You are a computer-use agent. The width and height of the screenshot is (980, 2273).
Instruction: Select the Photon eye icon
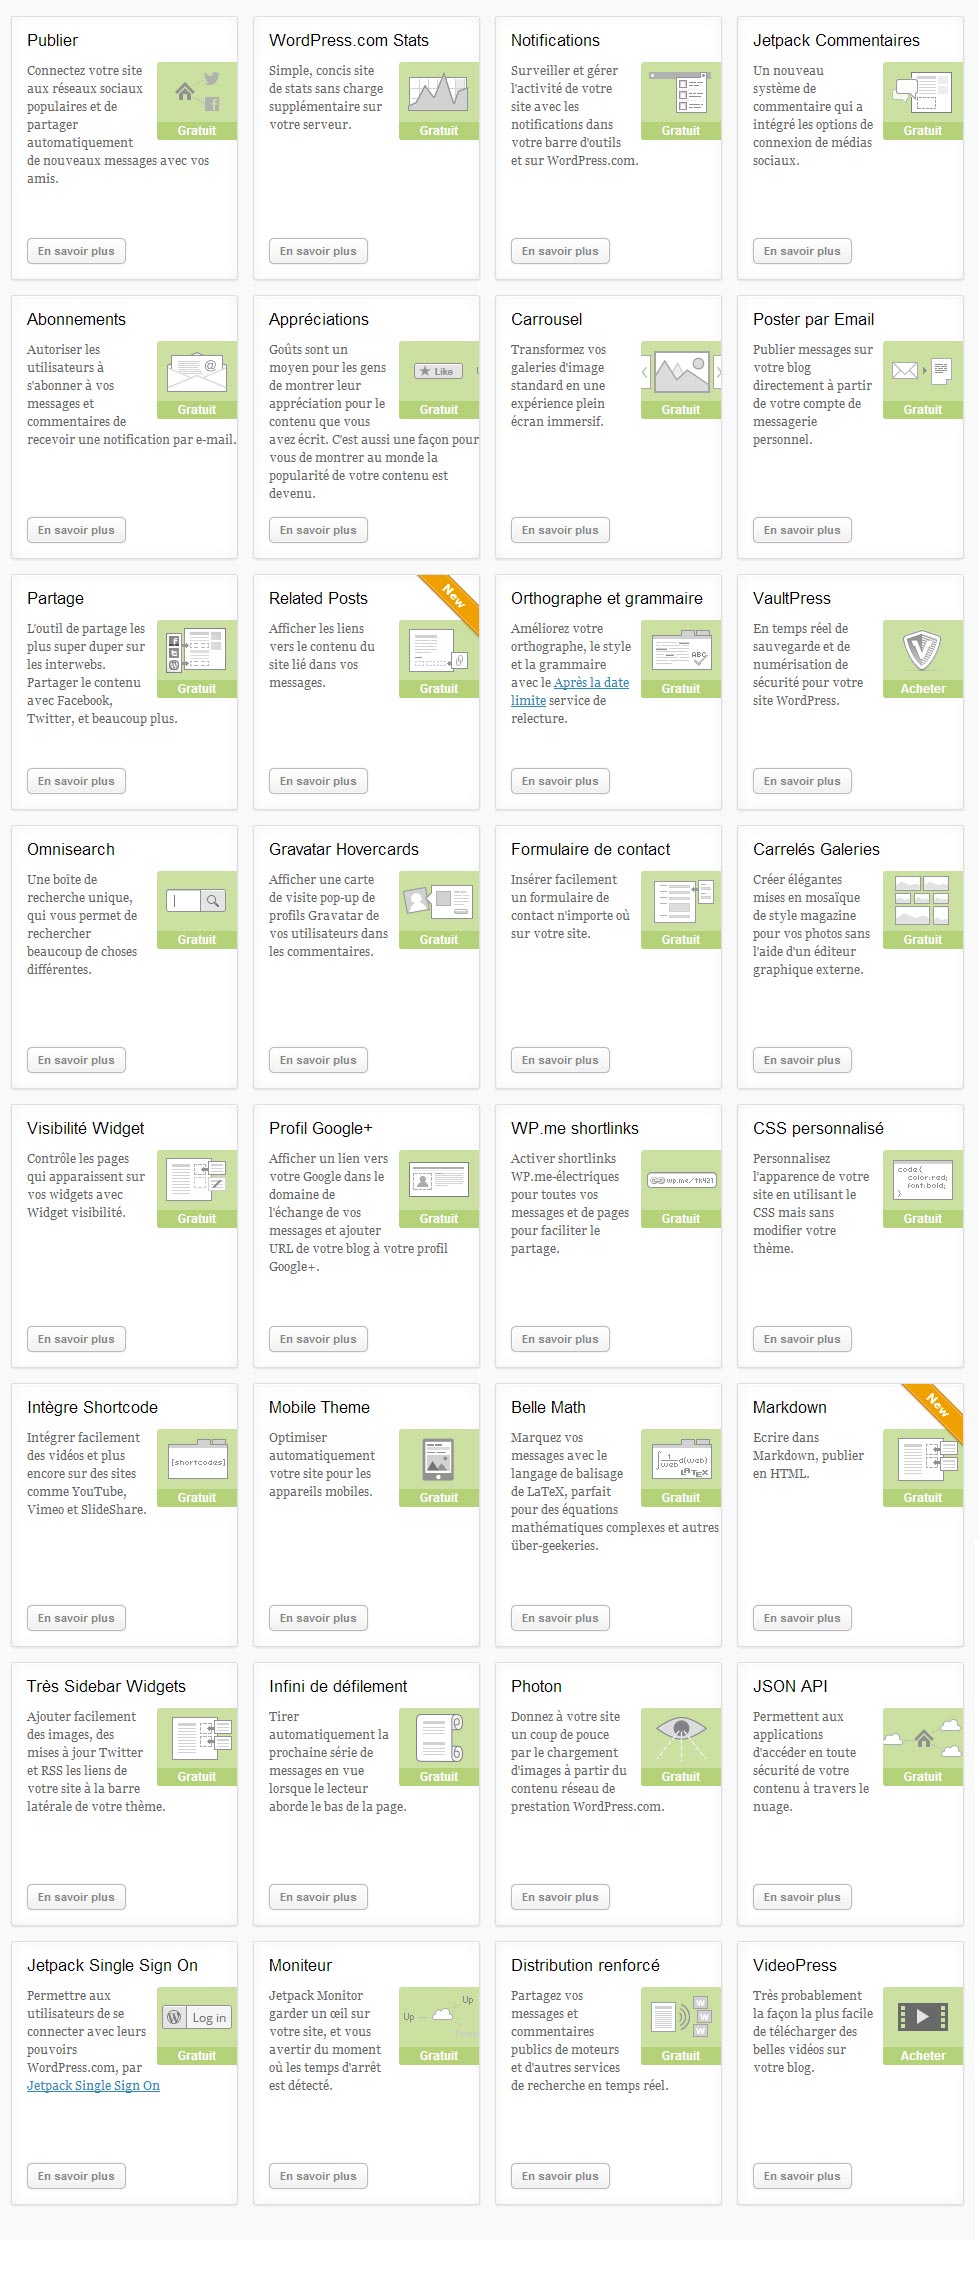click(681, 1738)
